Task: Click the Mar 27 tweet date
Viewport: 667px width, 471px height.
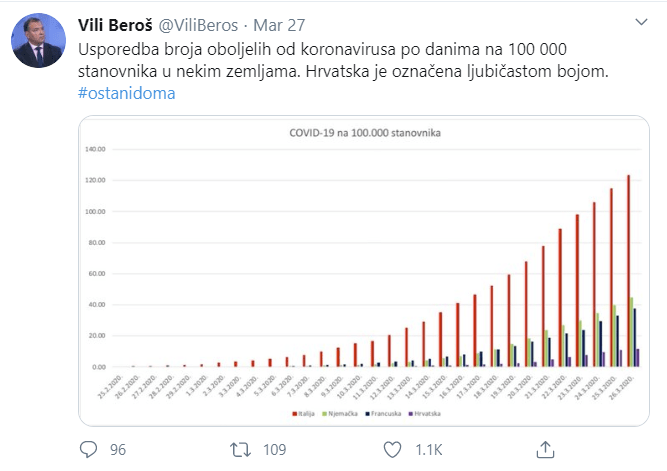Action: [279, 25]
